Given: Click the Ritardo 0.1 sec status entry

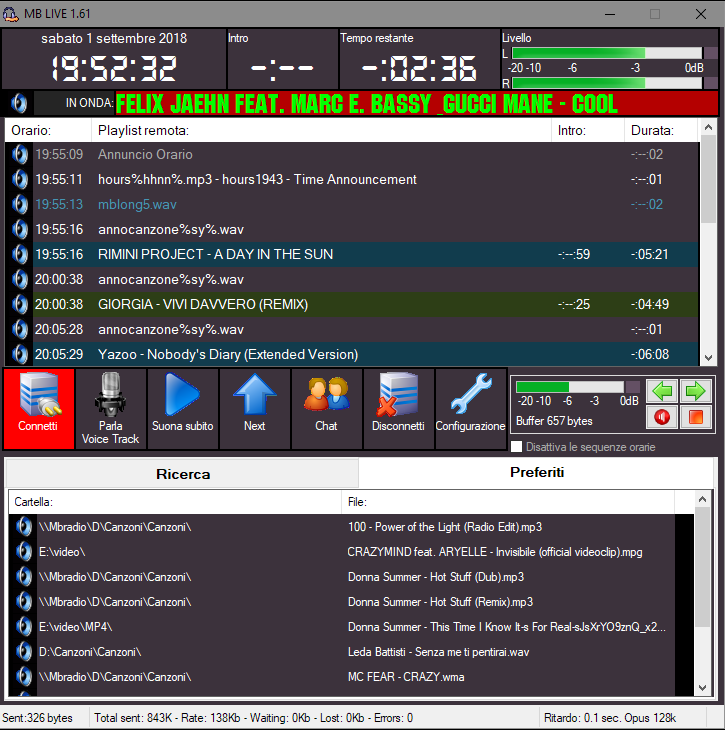Looking at the screenshot, I should coord(610,718).
